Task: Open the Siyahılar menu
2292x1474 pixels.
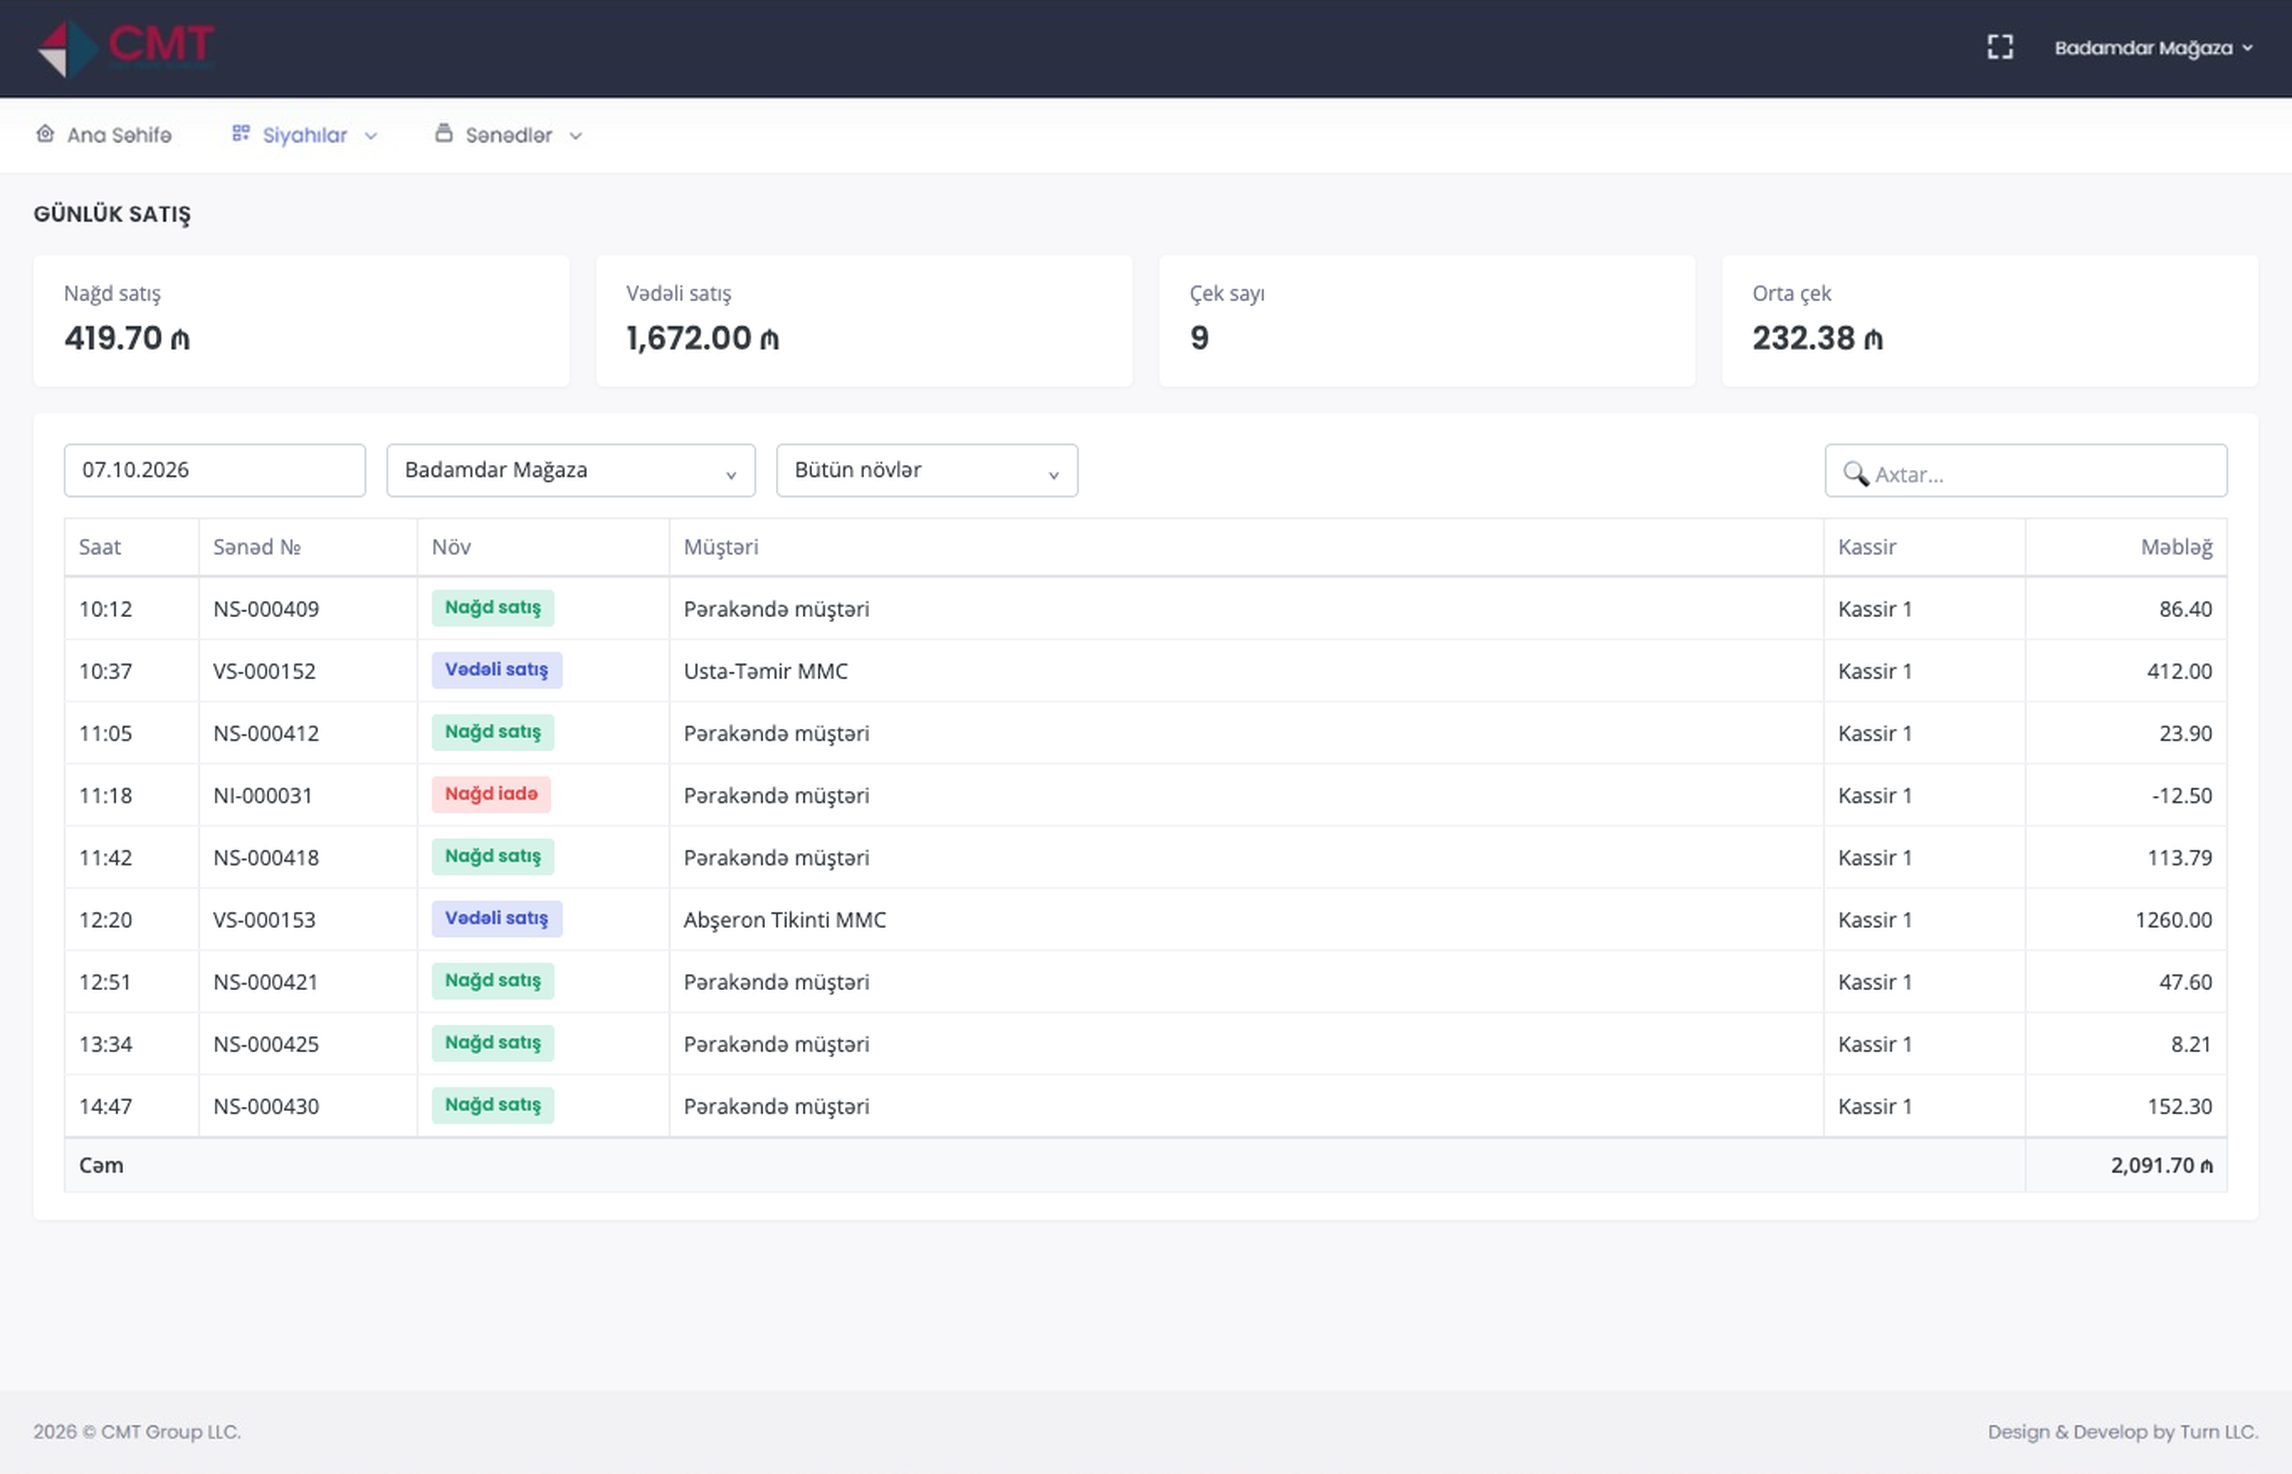Action: click(x=305, y=135)
